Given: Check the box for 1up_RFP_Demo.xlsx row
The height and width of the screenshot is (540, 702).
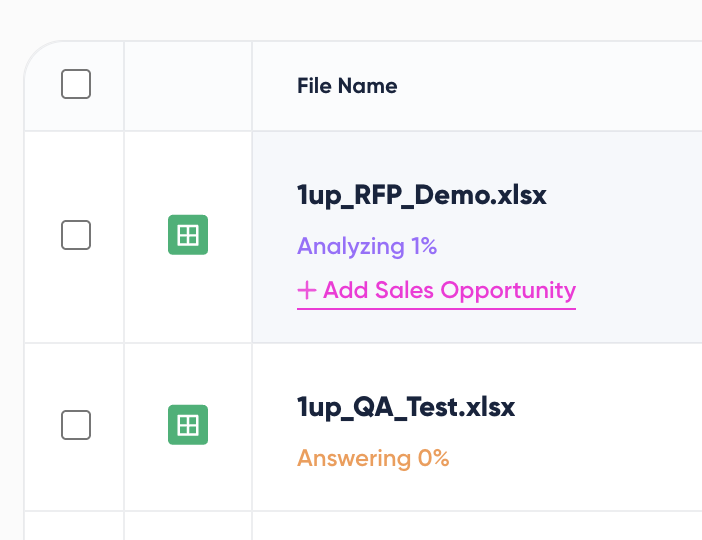Looking at the screenshot, I should coord(76,235).
